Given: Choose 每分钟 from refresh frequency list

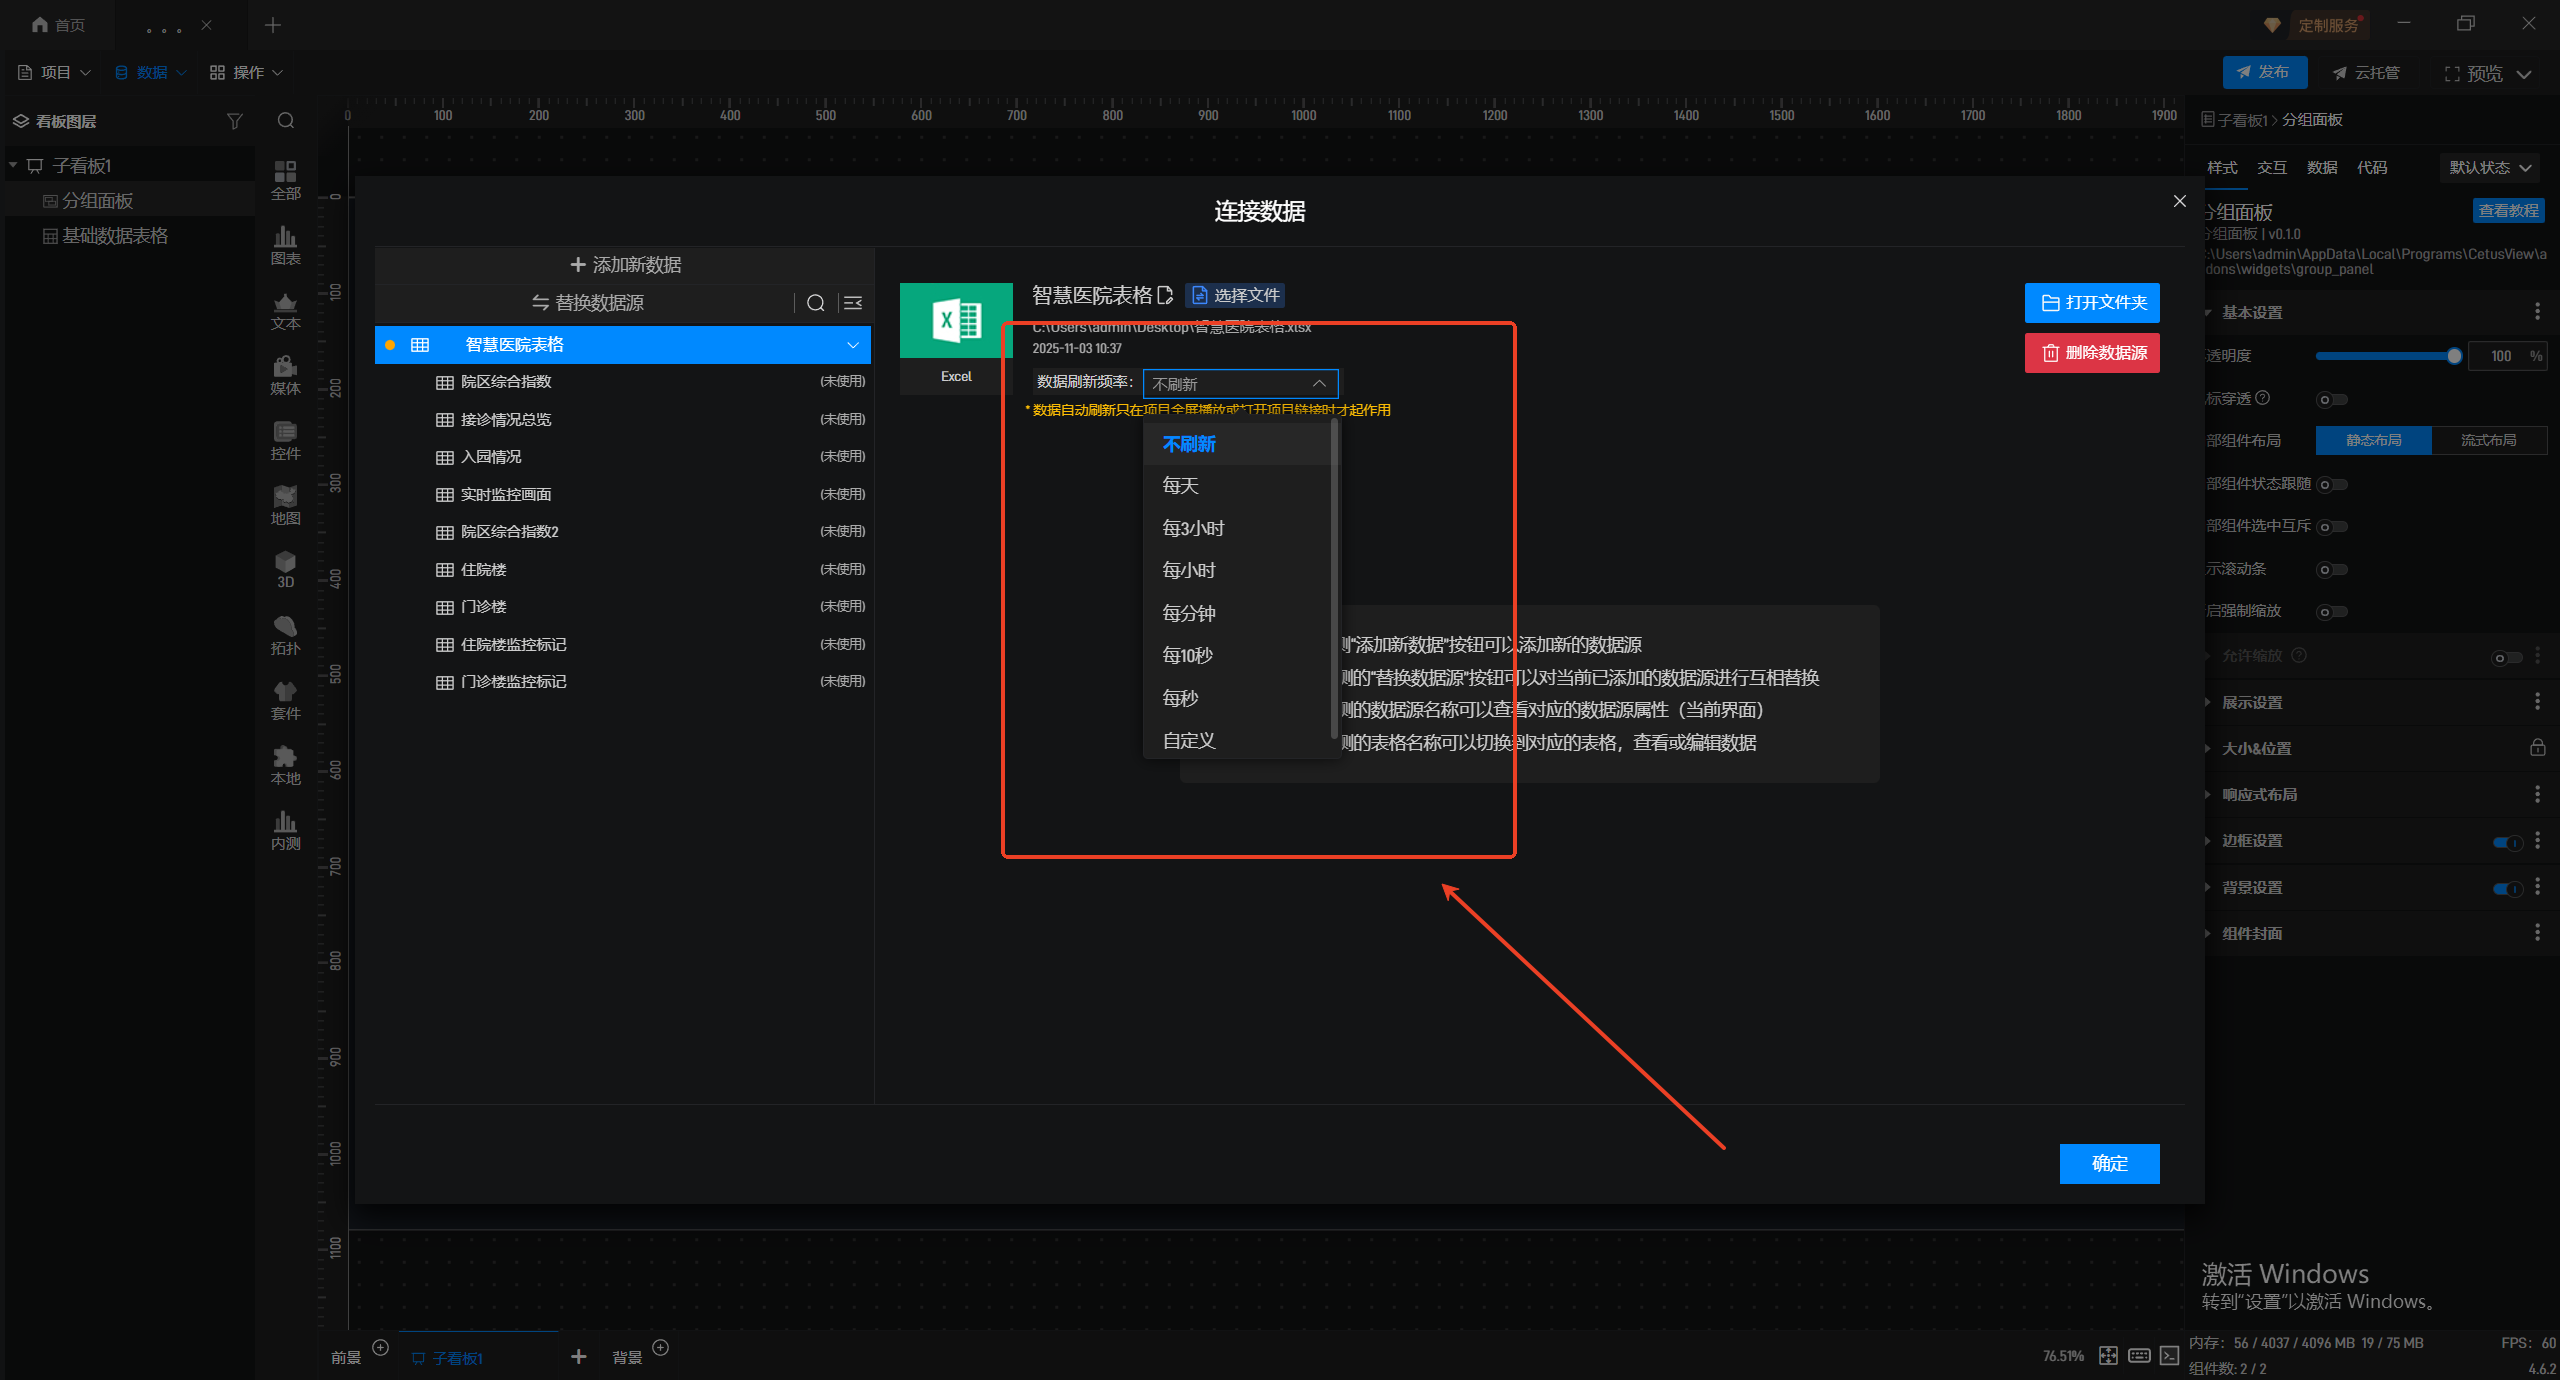Looking at the screenshot, I should point(1189,613).
